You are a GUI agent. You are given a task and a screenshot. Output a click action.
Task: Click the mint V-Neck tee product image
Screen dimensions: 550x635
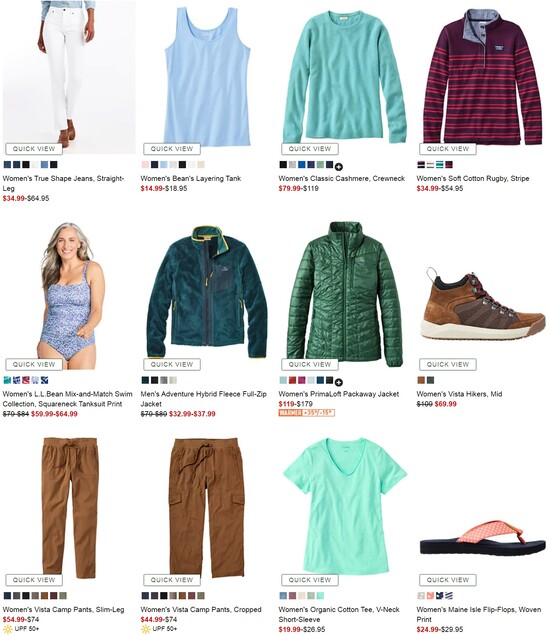(x=345, y=506)
